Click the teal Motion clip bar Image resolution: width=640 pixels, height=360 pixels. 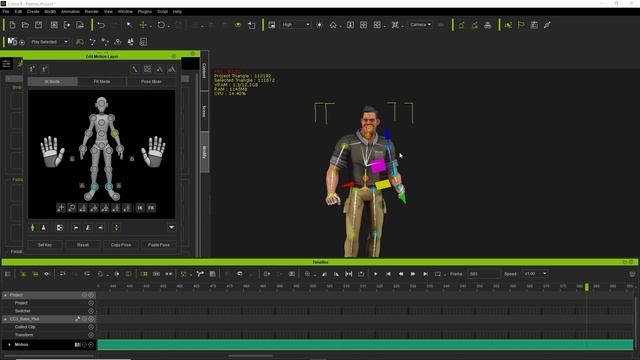coord(365,345)
